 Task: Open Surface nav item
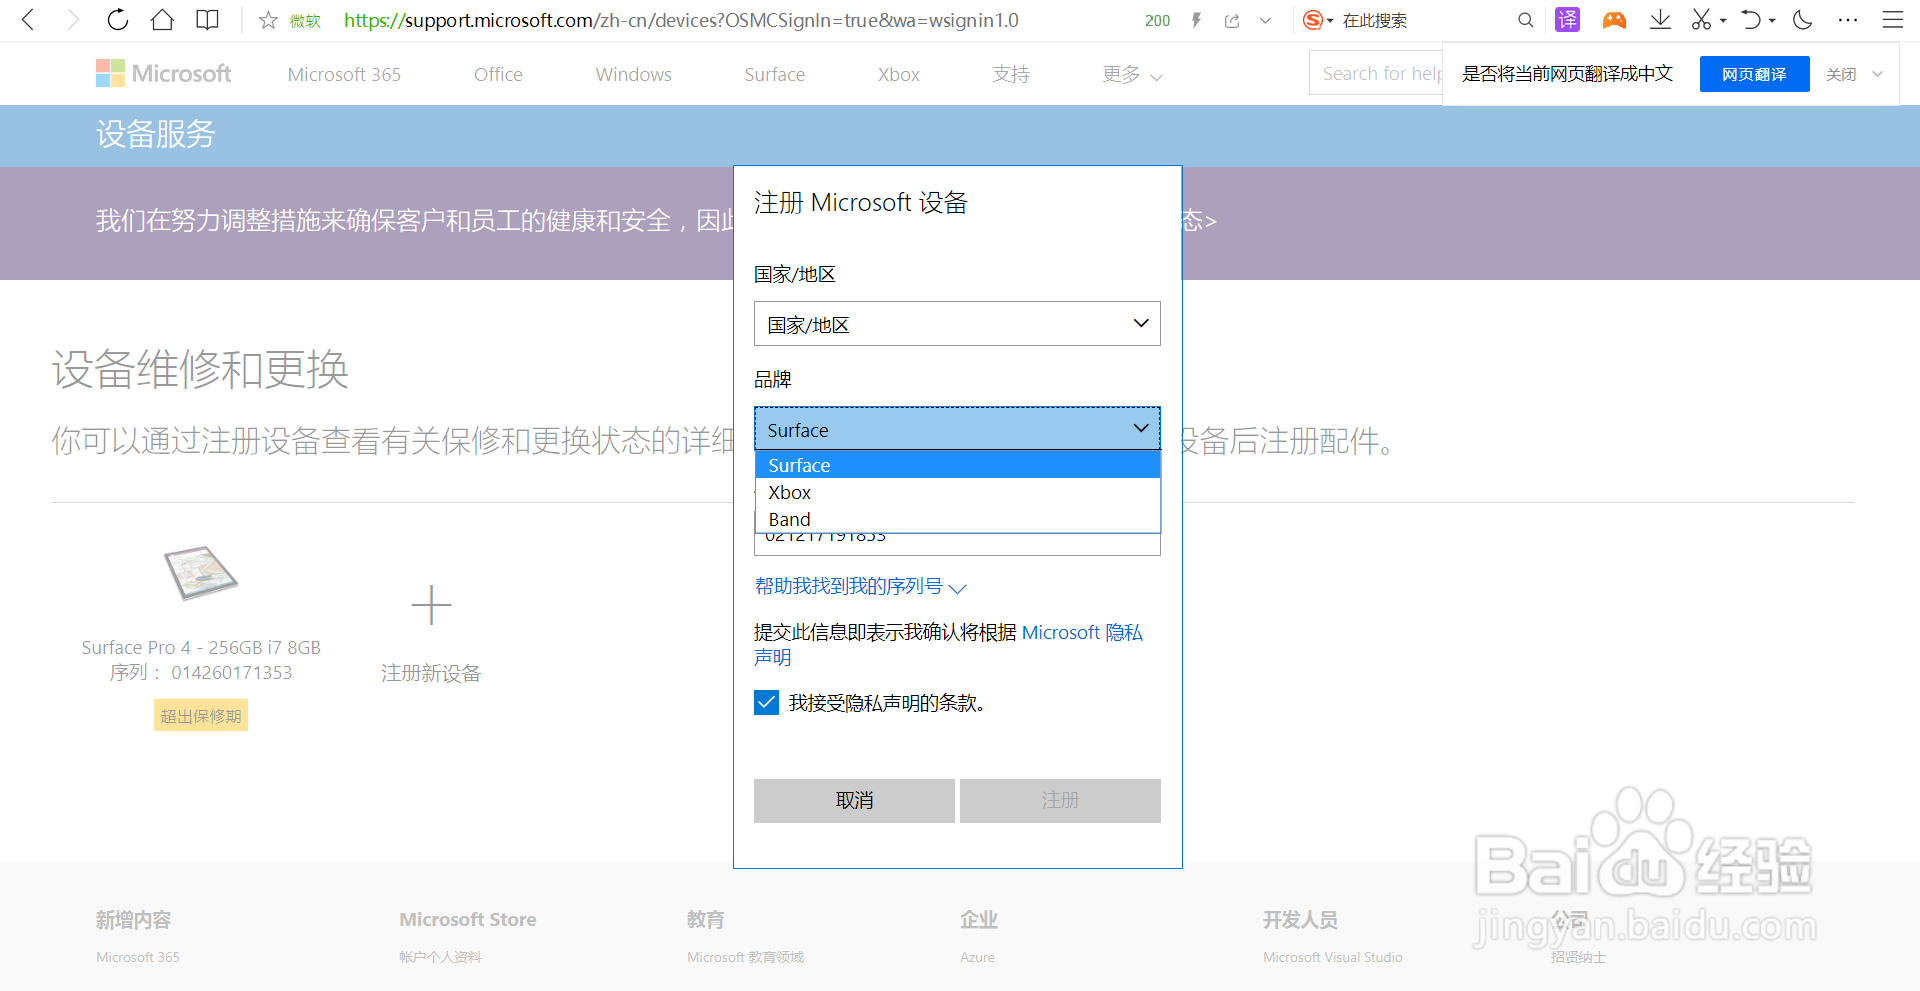pos(774,74)
